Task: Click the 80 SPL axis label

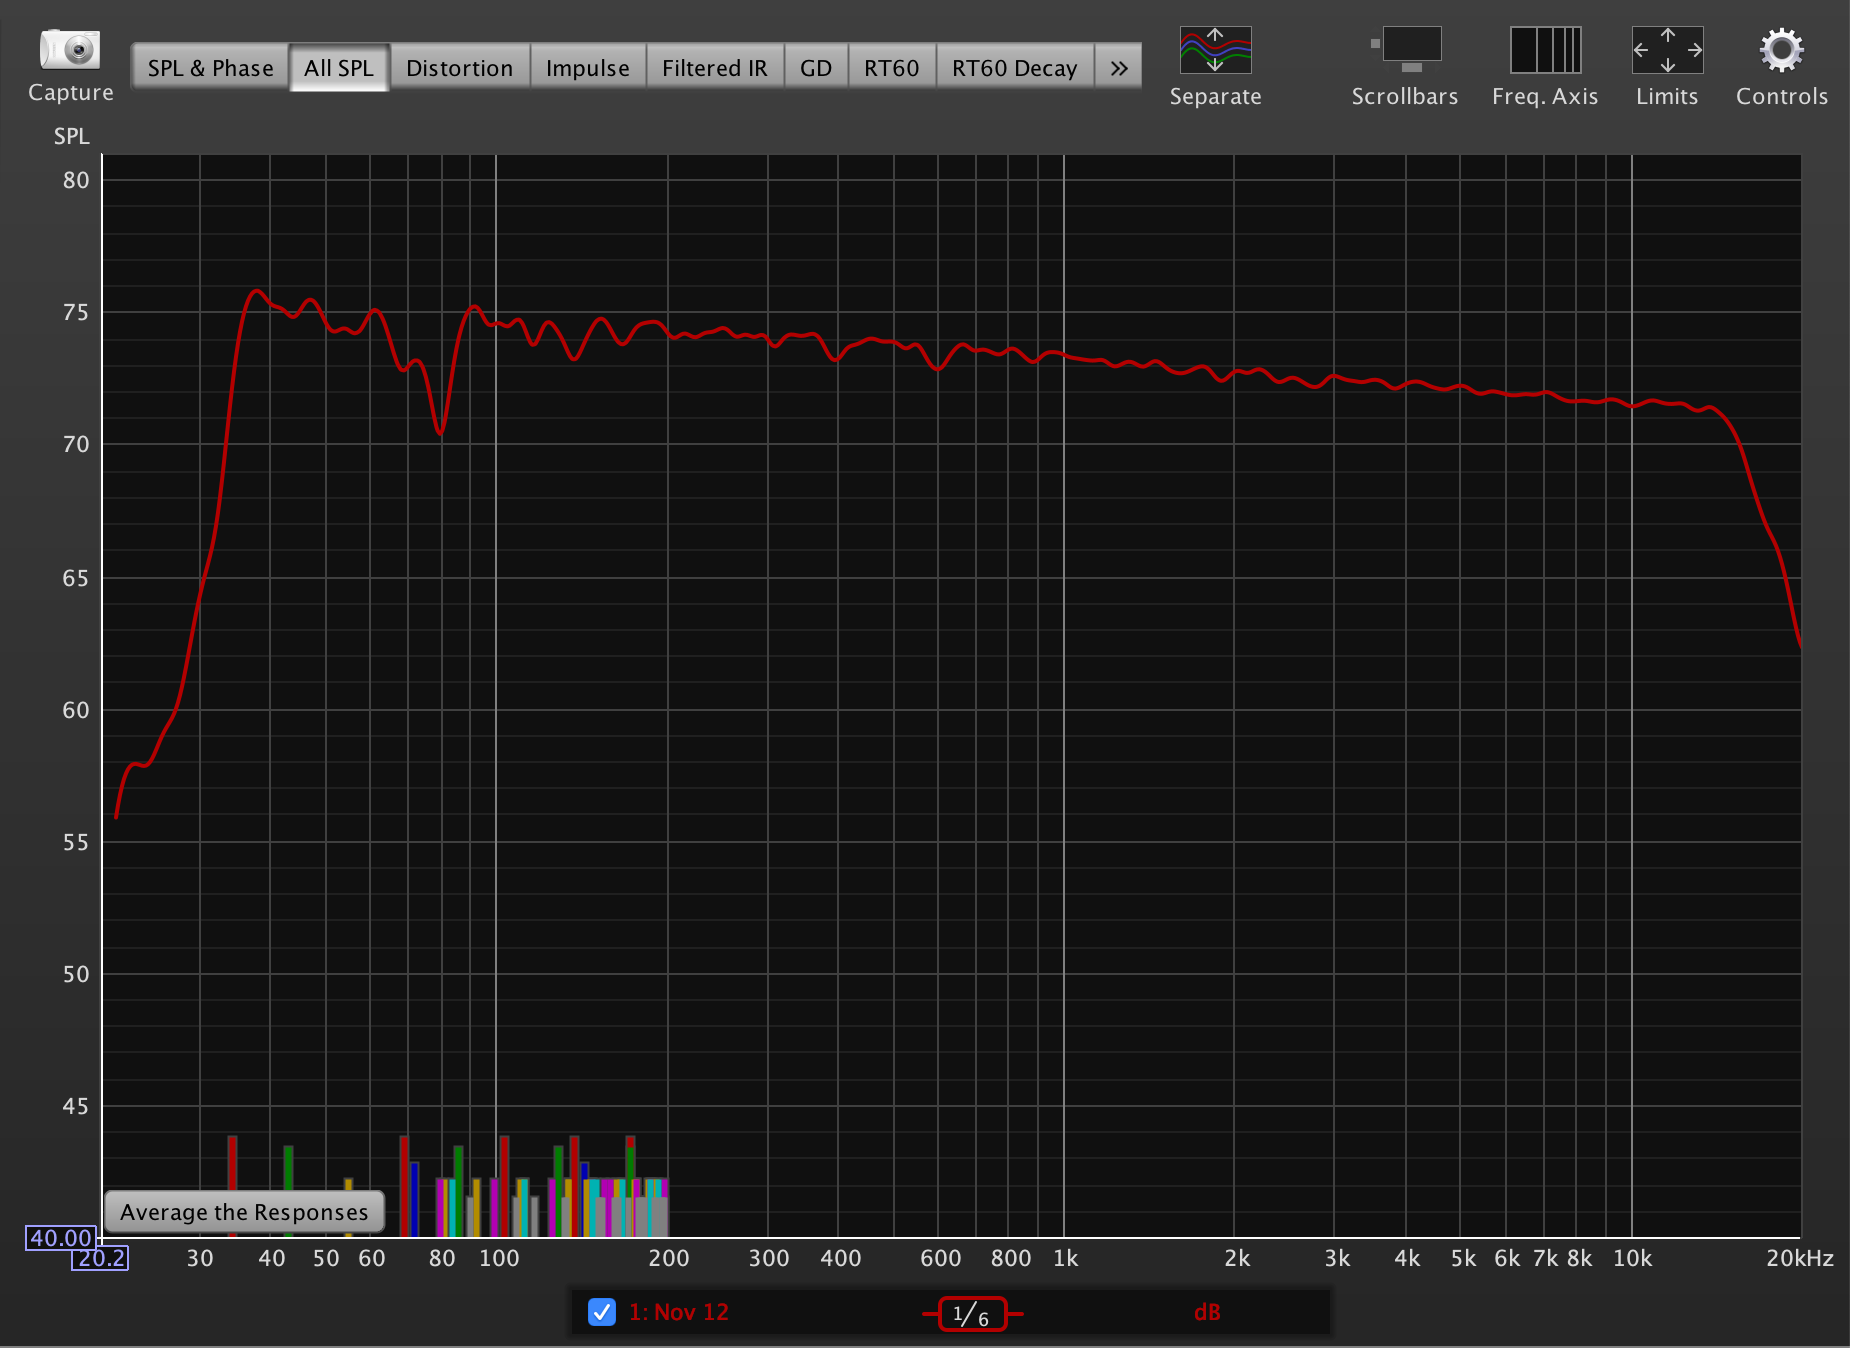Action: click(76, 180)
